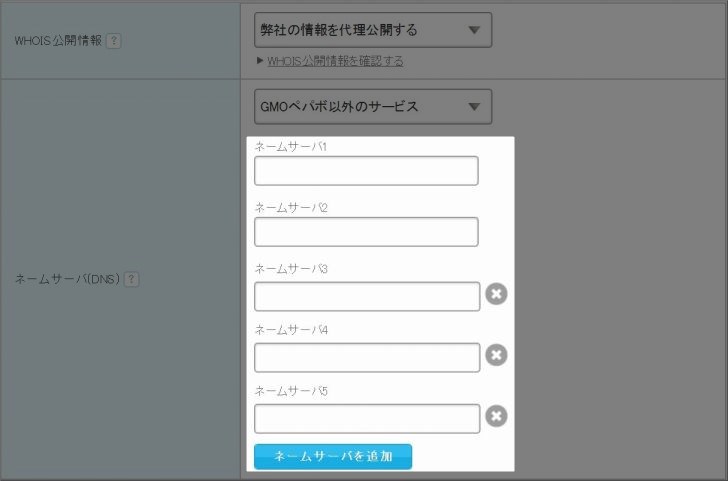The image size is (728, 481).
Task: Expand the GMOペパボ以外のサービス dropdown
Action: (373, 106)
